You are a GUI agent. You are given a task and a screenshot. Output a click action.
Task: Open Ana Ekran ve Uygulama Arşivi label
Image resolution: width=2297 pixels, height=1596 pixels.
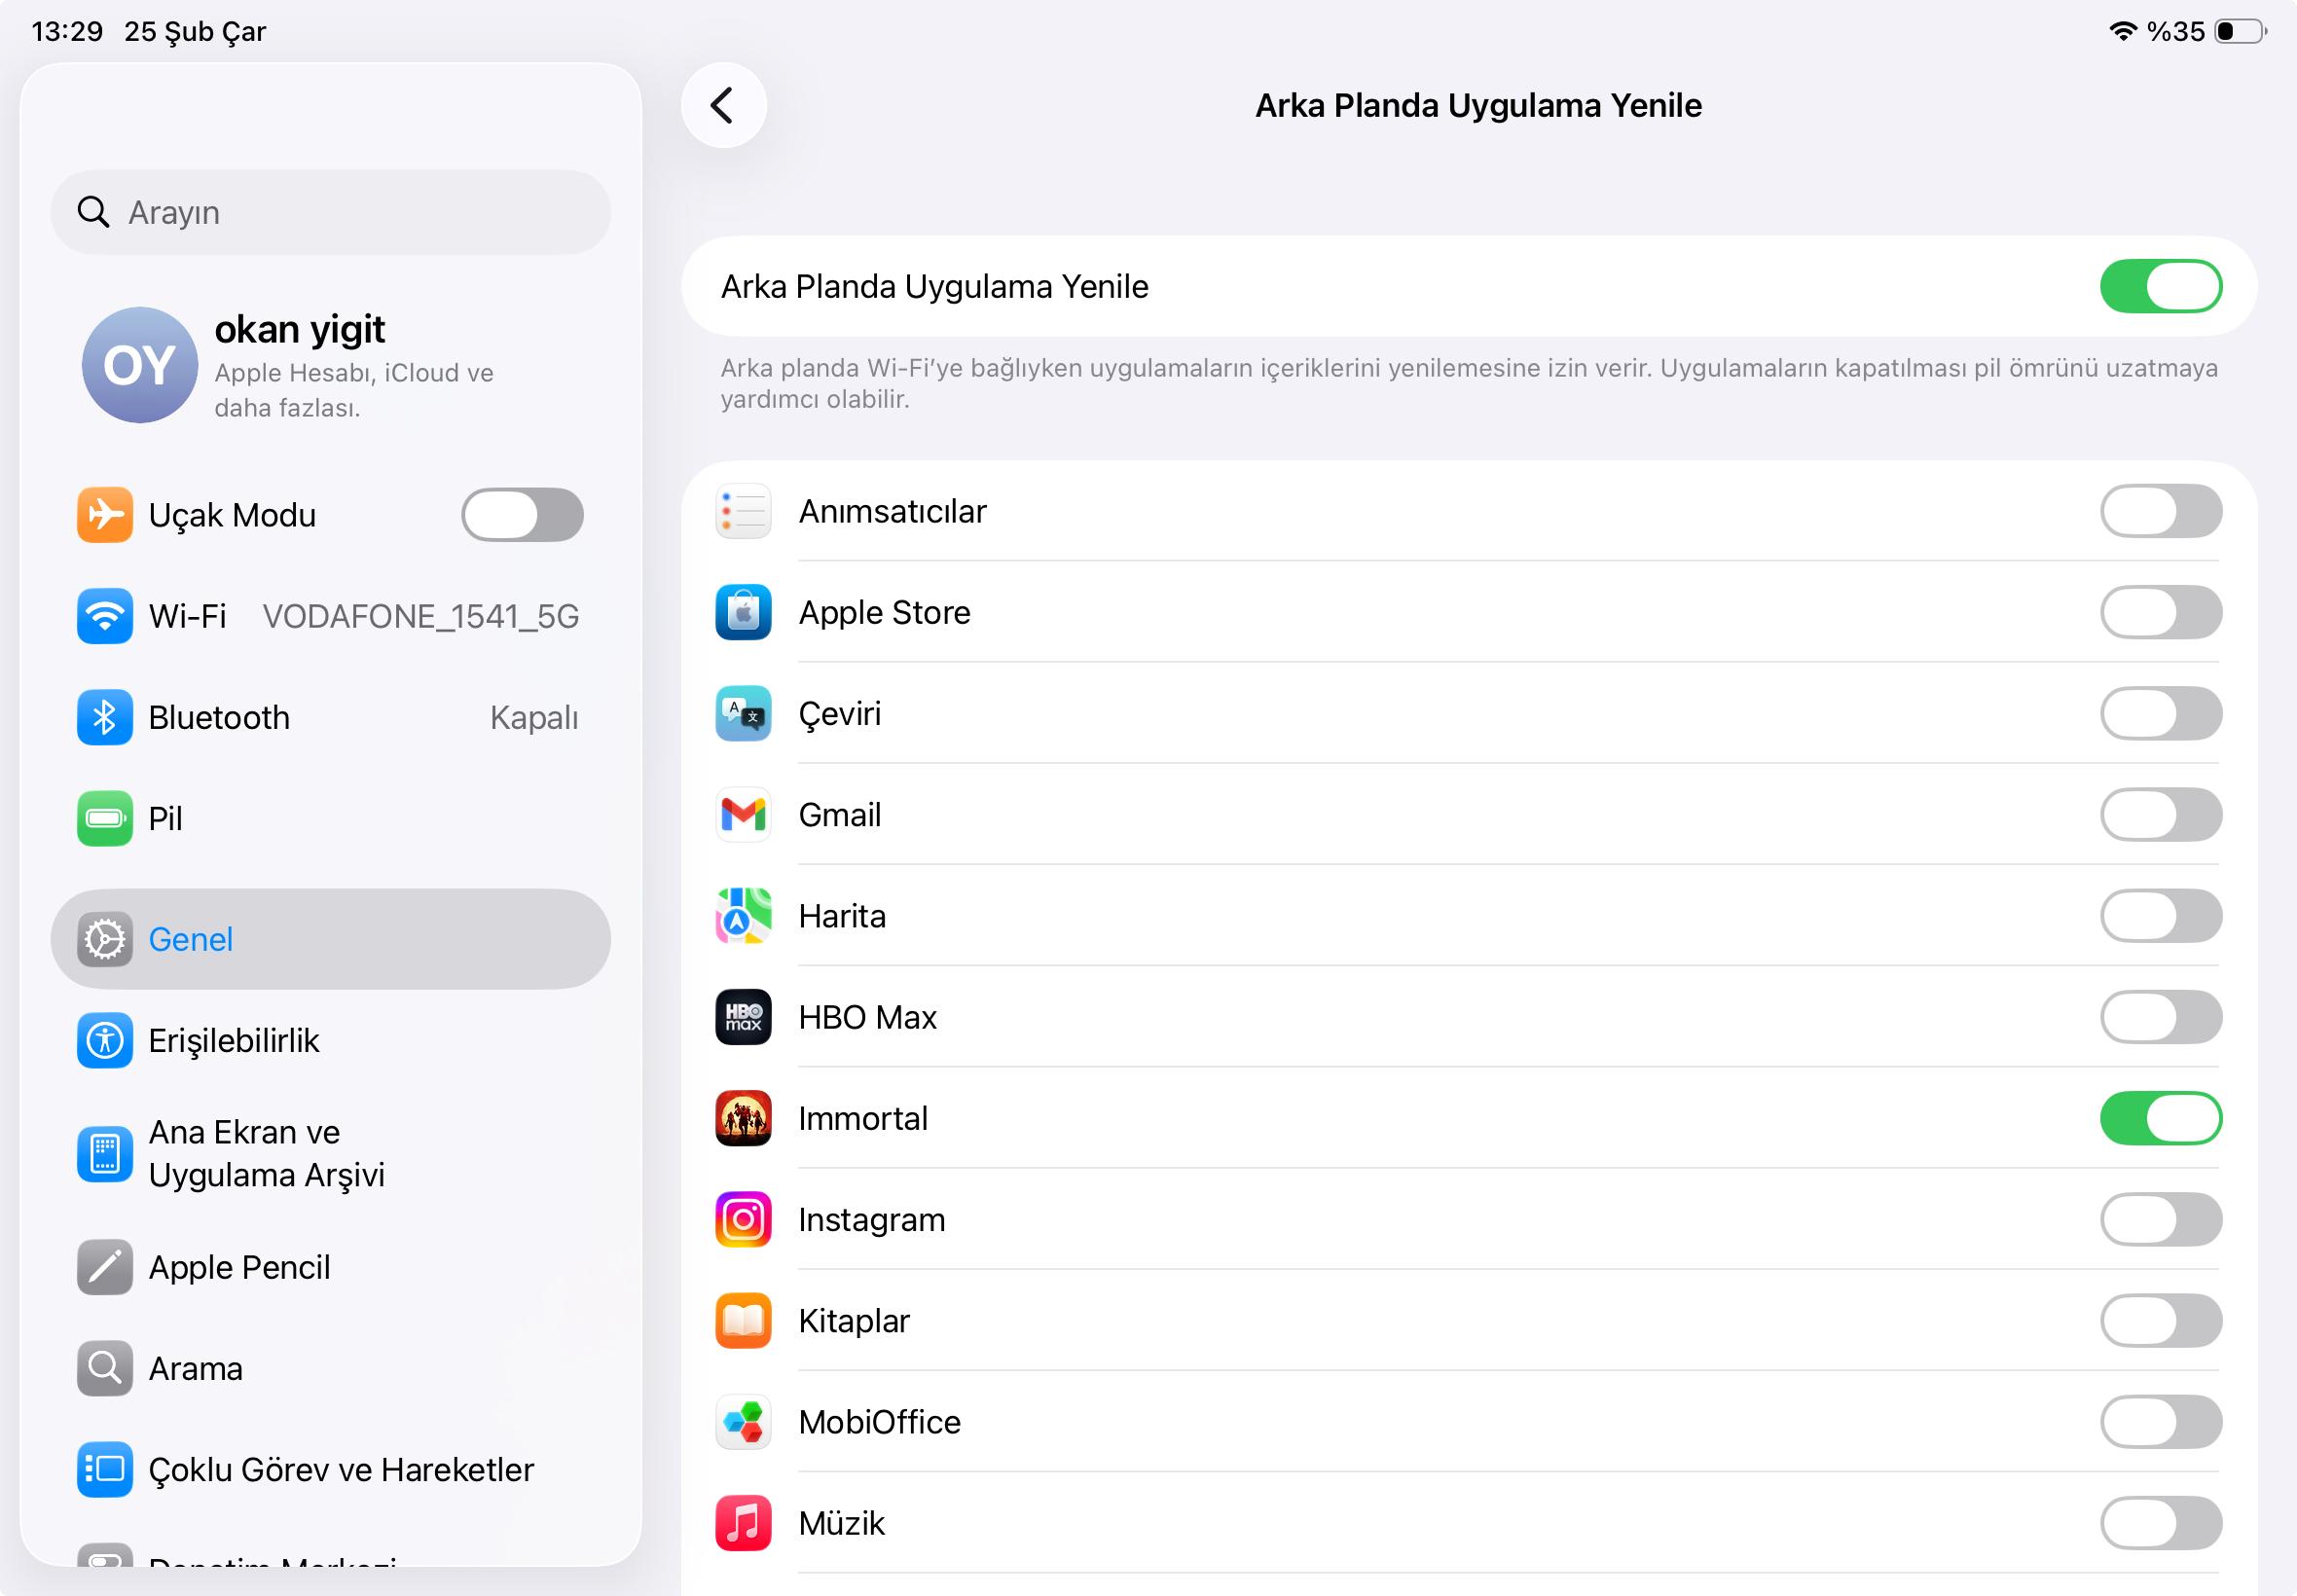click(x=266, y=1153)
